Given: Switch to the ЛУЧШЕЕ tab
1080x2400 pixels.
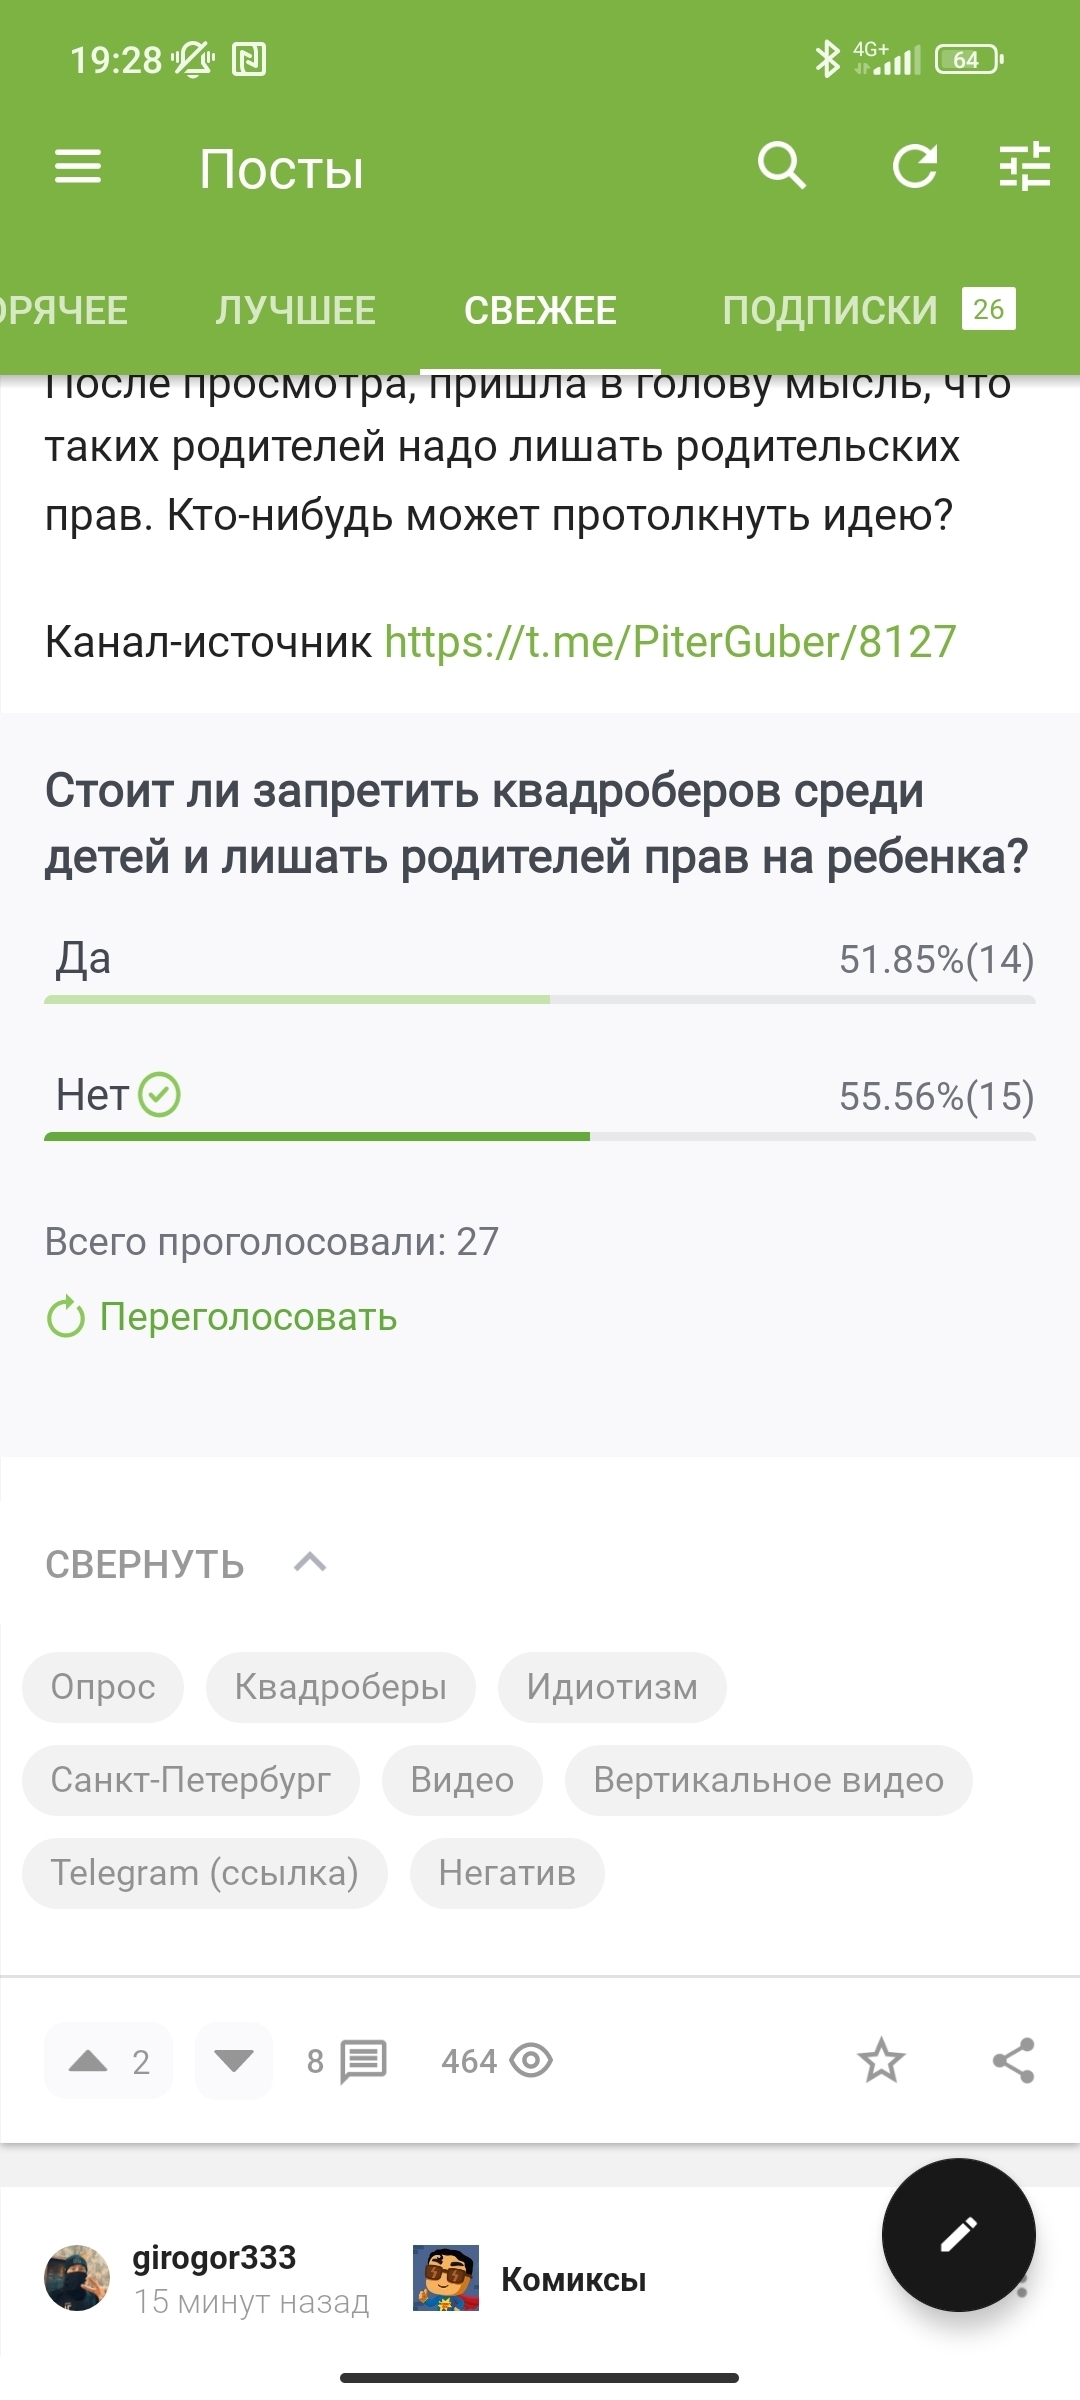Looking at the screenshot, I should [x=295, y=310].
